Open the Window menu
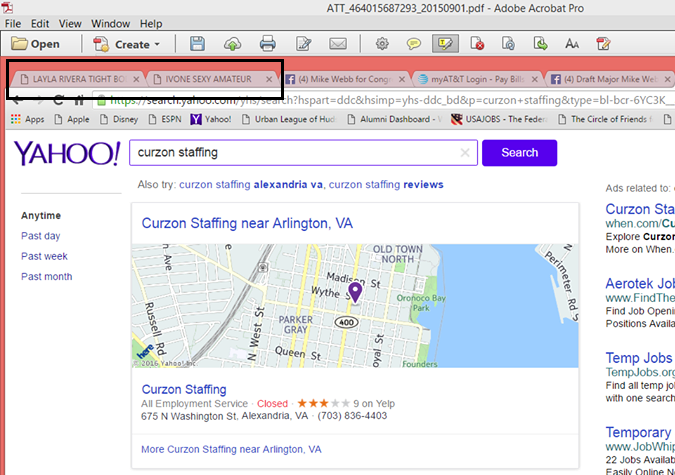675x475 pixels. (x=110, y=24)
